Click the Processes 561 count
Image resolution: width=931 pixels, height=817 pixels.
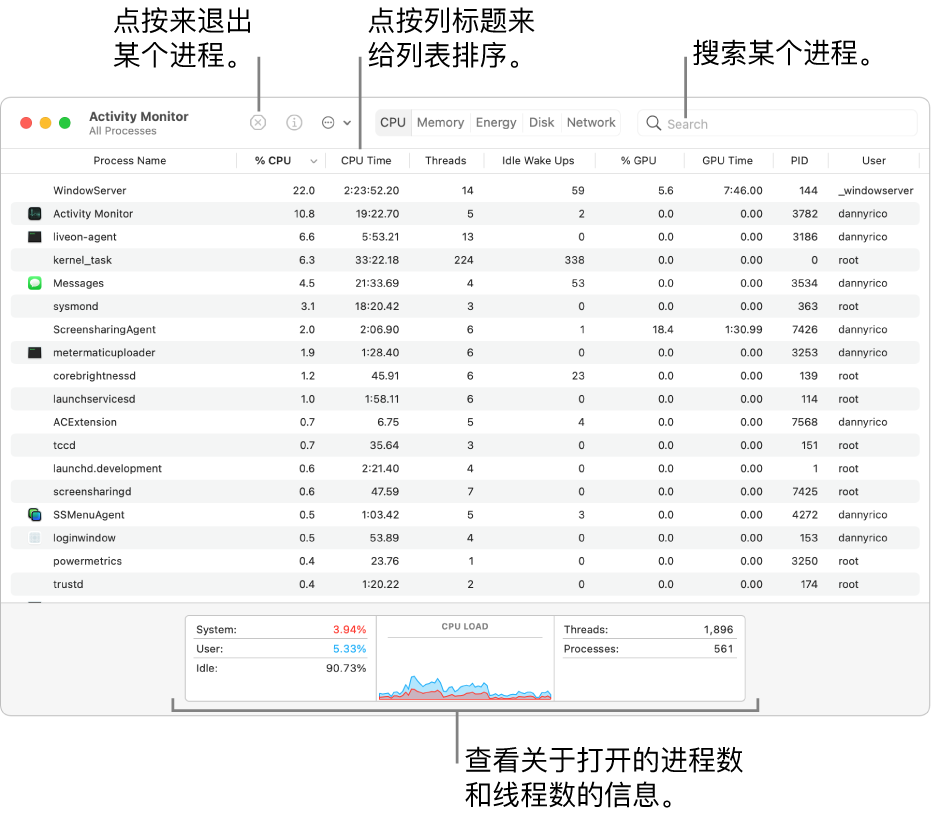click(x=723, y=649)
